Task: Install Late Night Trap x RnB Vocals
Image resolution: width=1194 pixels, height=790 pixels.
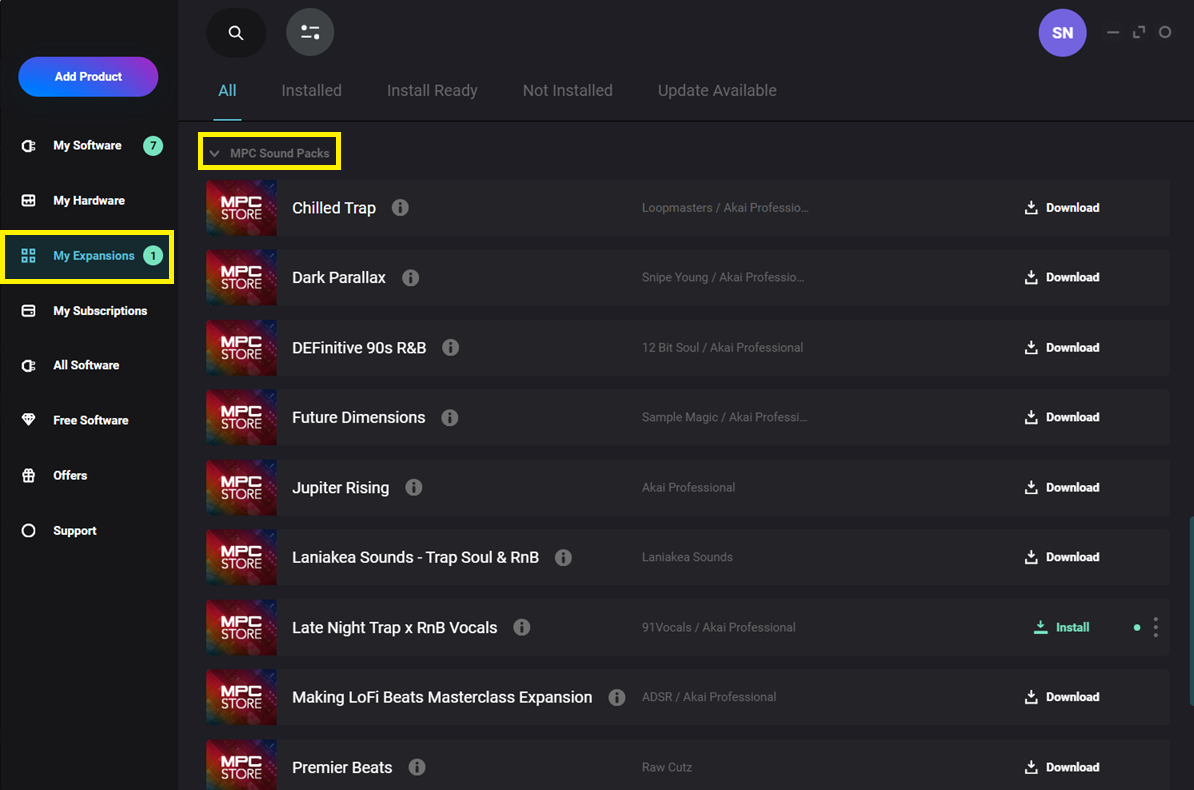Action: (x=1061, y=627)
